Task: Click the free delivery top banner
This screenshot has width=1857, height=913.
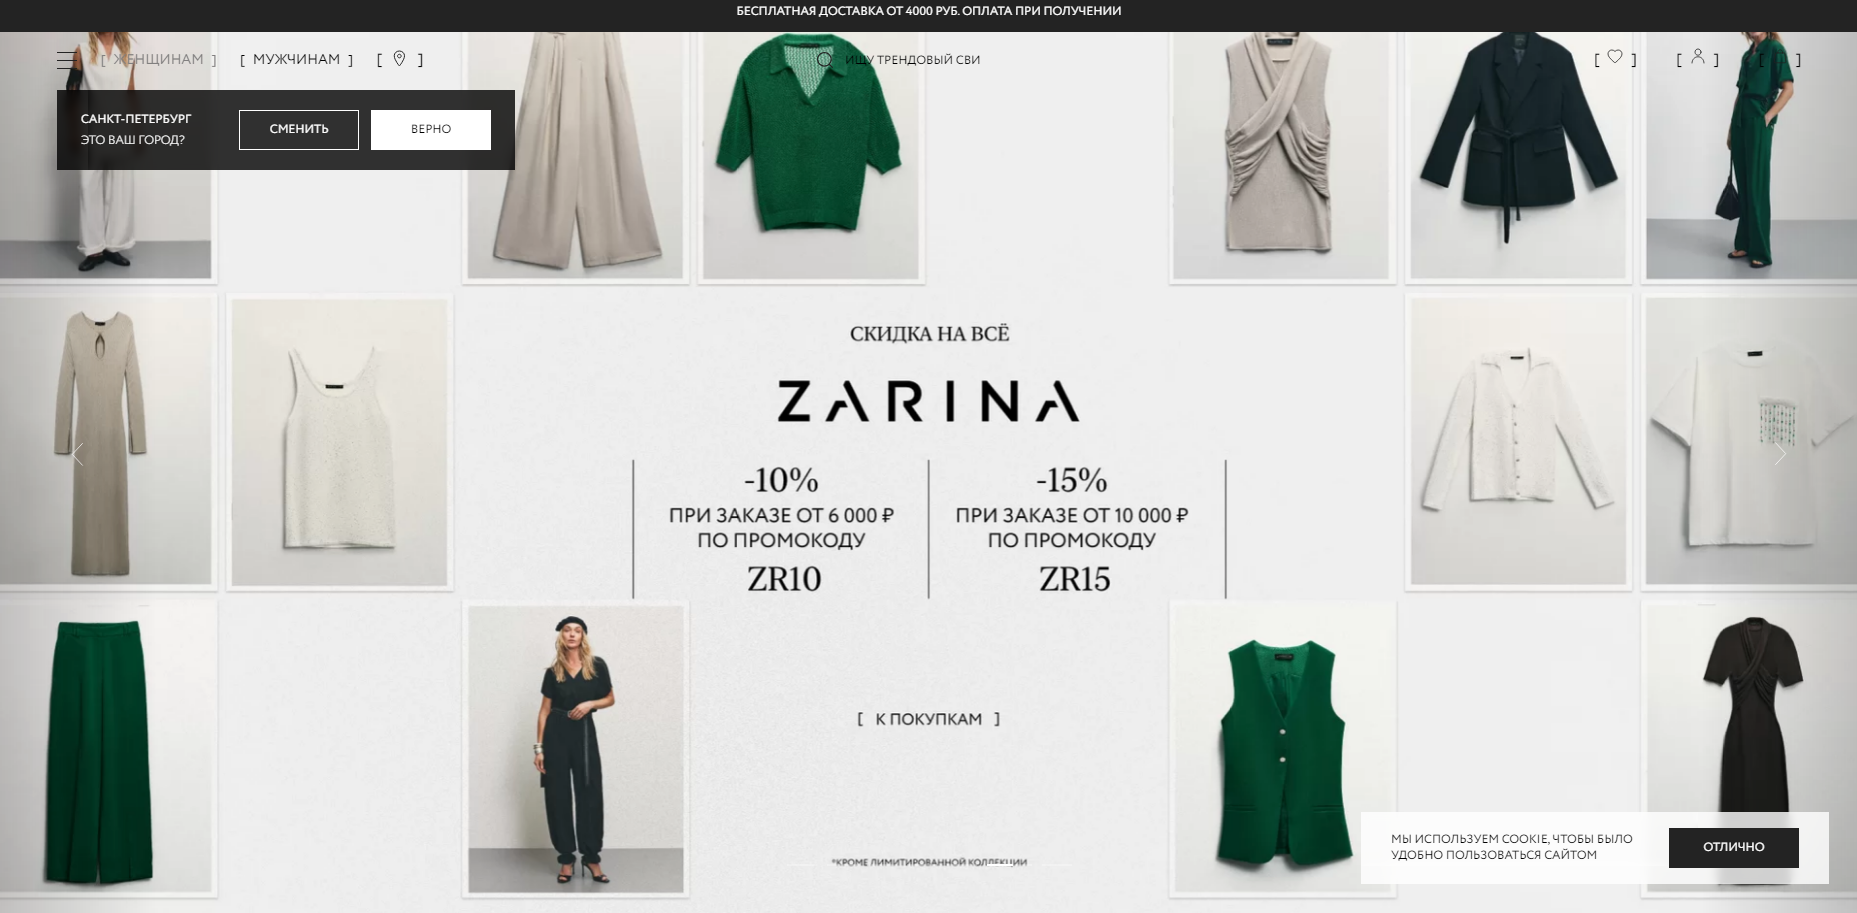Action: (928, 11)
